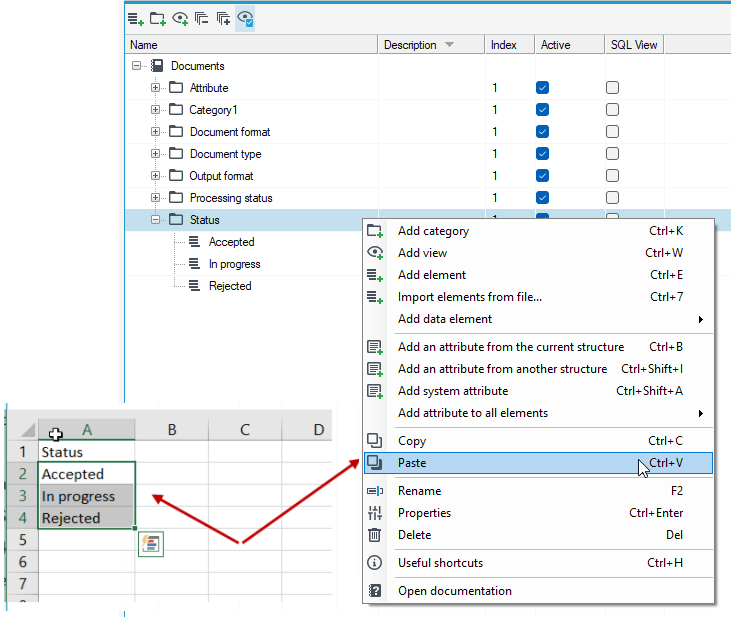Screen dimensions: 731x617
Task: Click the Description column sort arrow
Action: pos(449,45)
